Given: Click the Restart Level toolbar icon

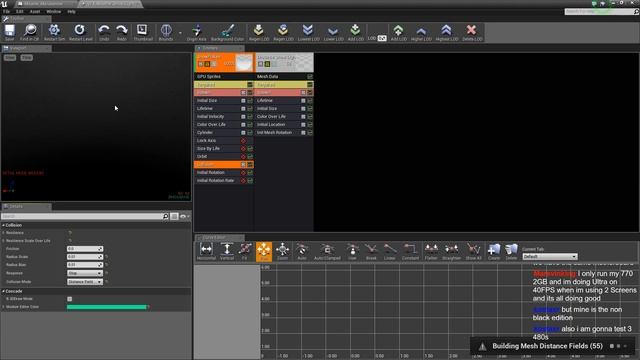Looking at the screenshot, I should (80, 32).
